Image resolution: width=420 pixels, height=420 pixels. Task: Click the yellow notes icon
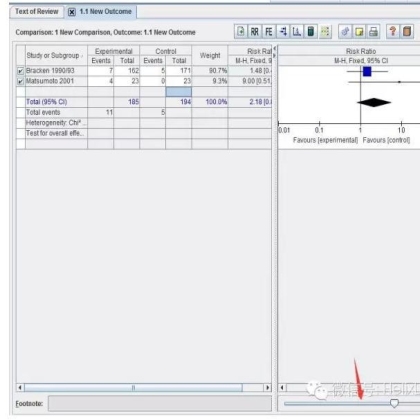(359, 32)
